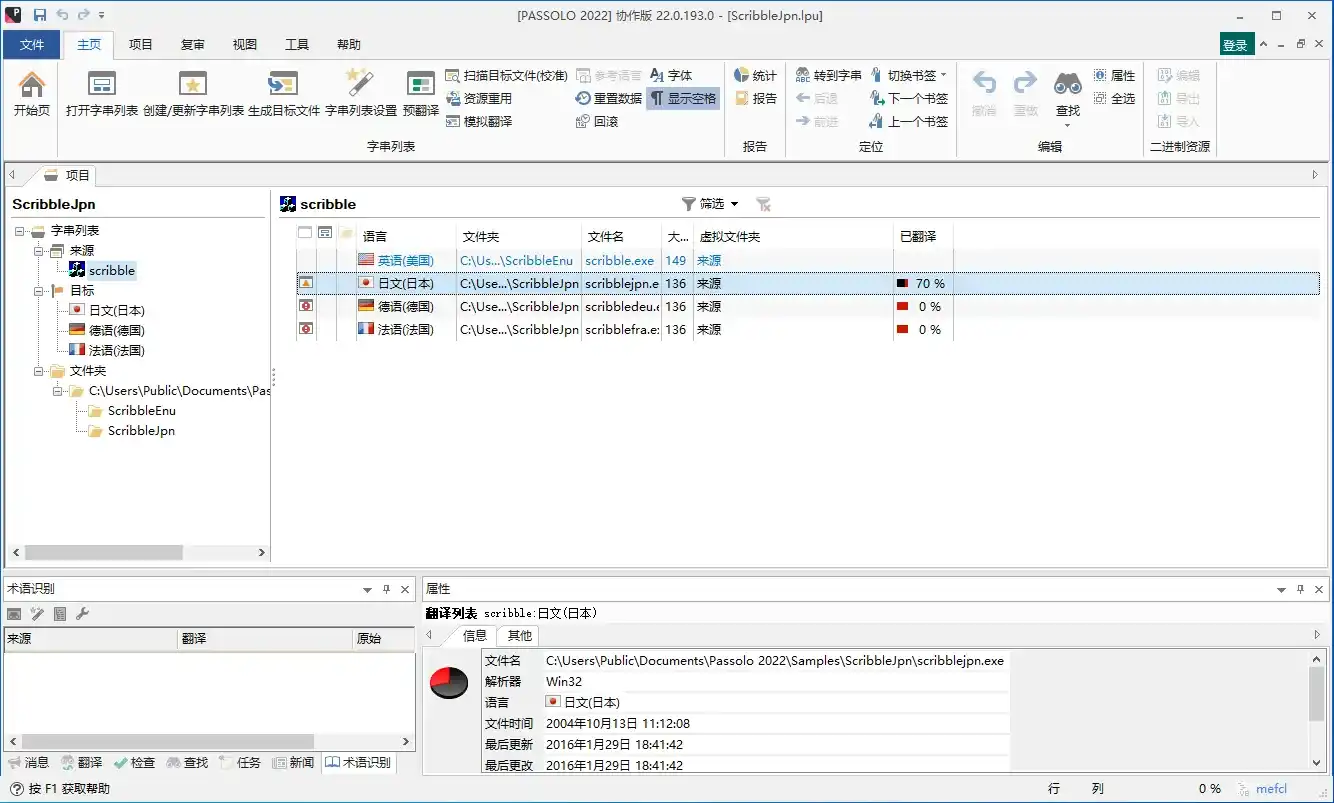Viewport: 1334px width, 803px height.
Task: Run 预翻译 pre-translate
Action: coord(421,94)
